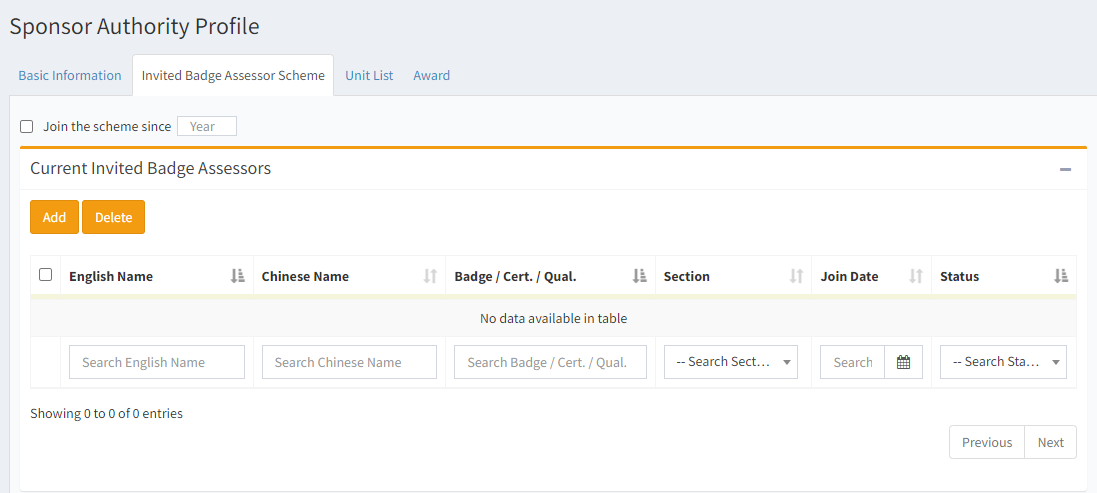Click into the Year input box
Screen dimensions: 1097x493
click(x=206, y=126)
